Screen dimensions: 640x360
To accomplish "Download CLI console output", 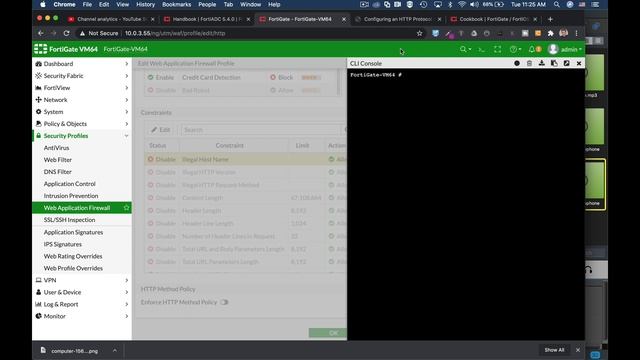I will [542, 63].
